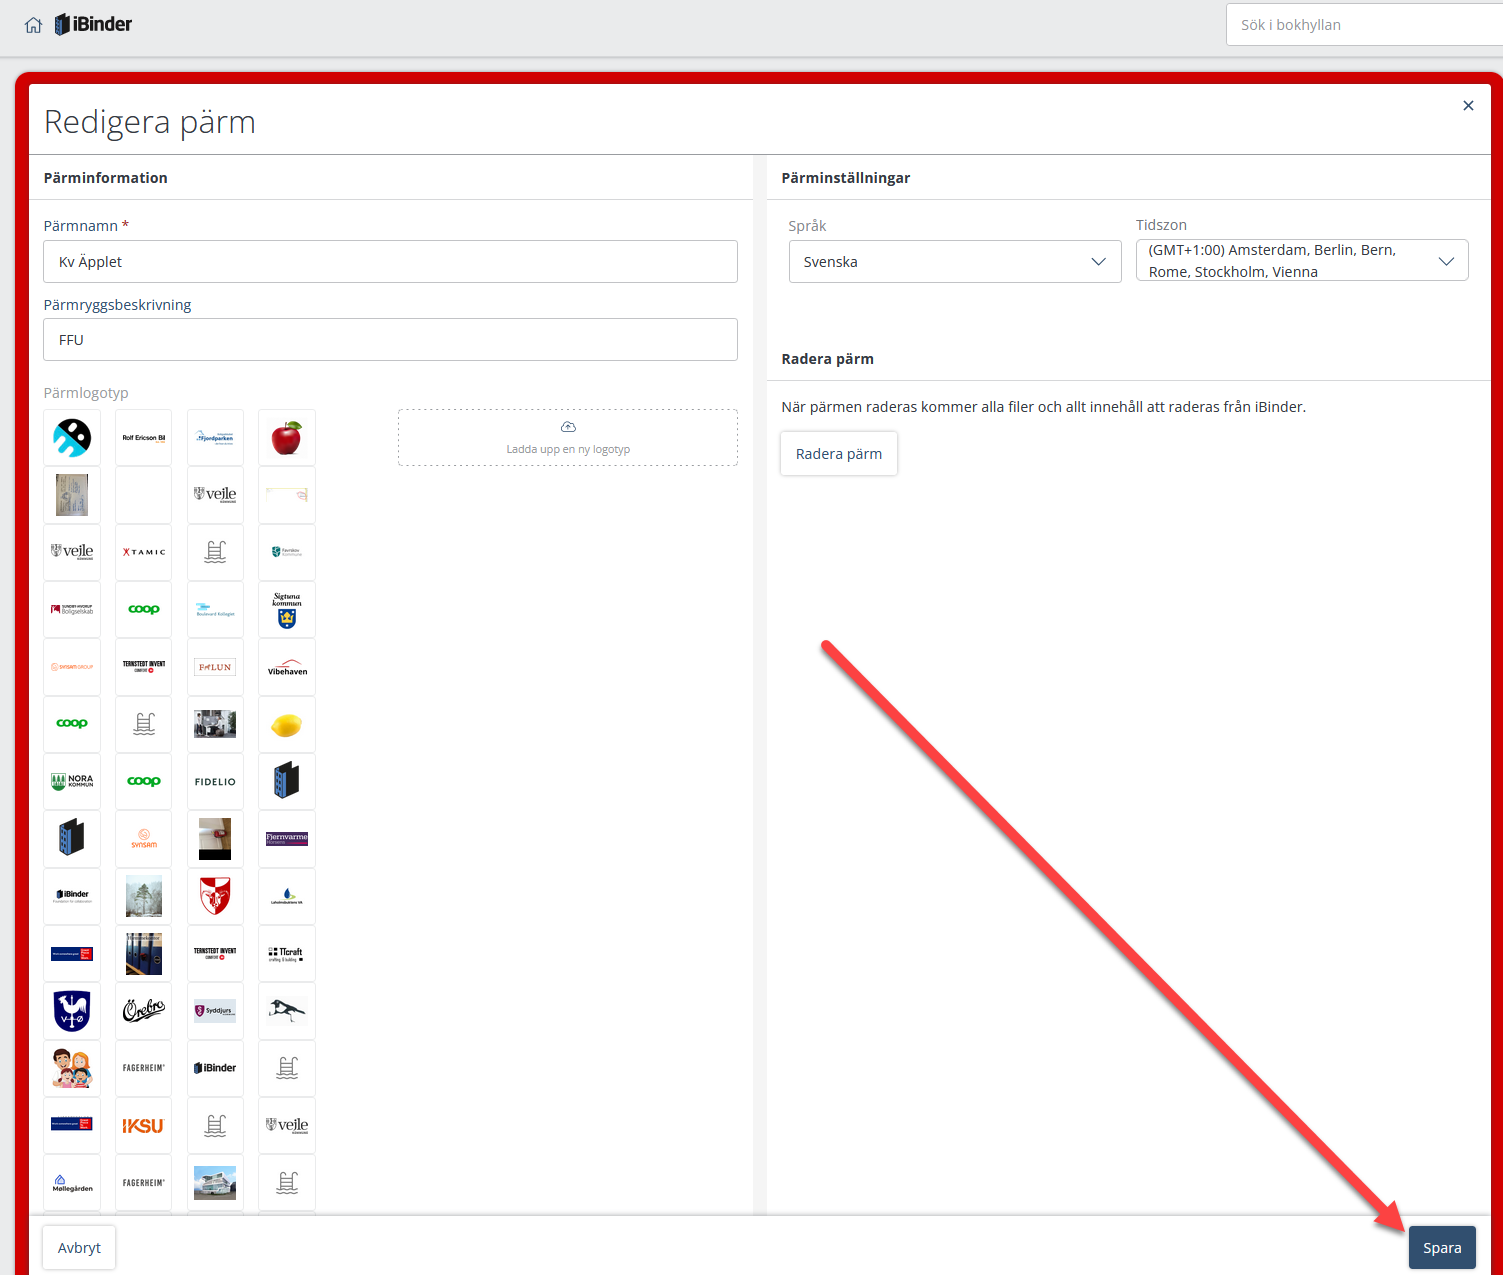Delete binder with Radera pärm button

pos(839,453)
